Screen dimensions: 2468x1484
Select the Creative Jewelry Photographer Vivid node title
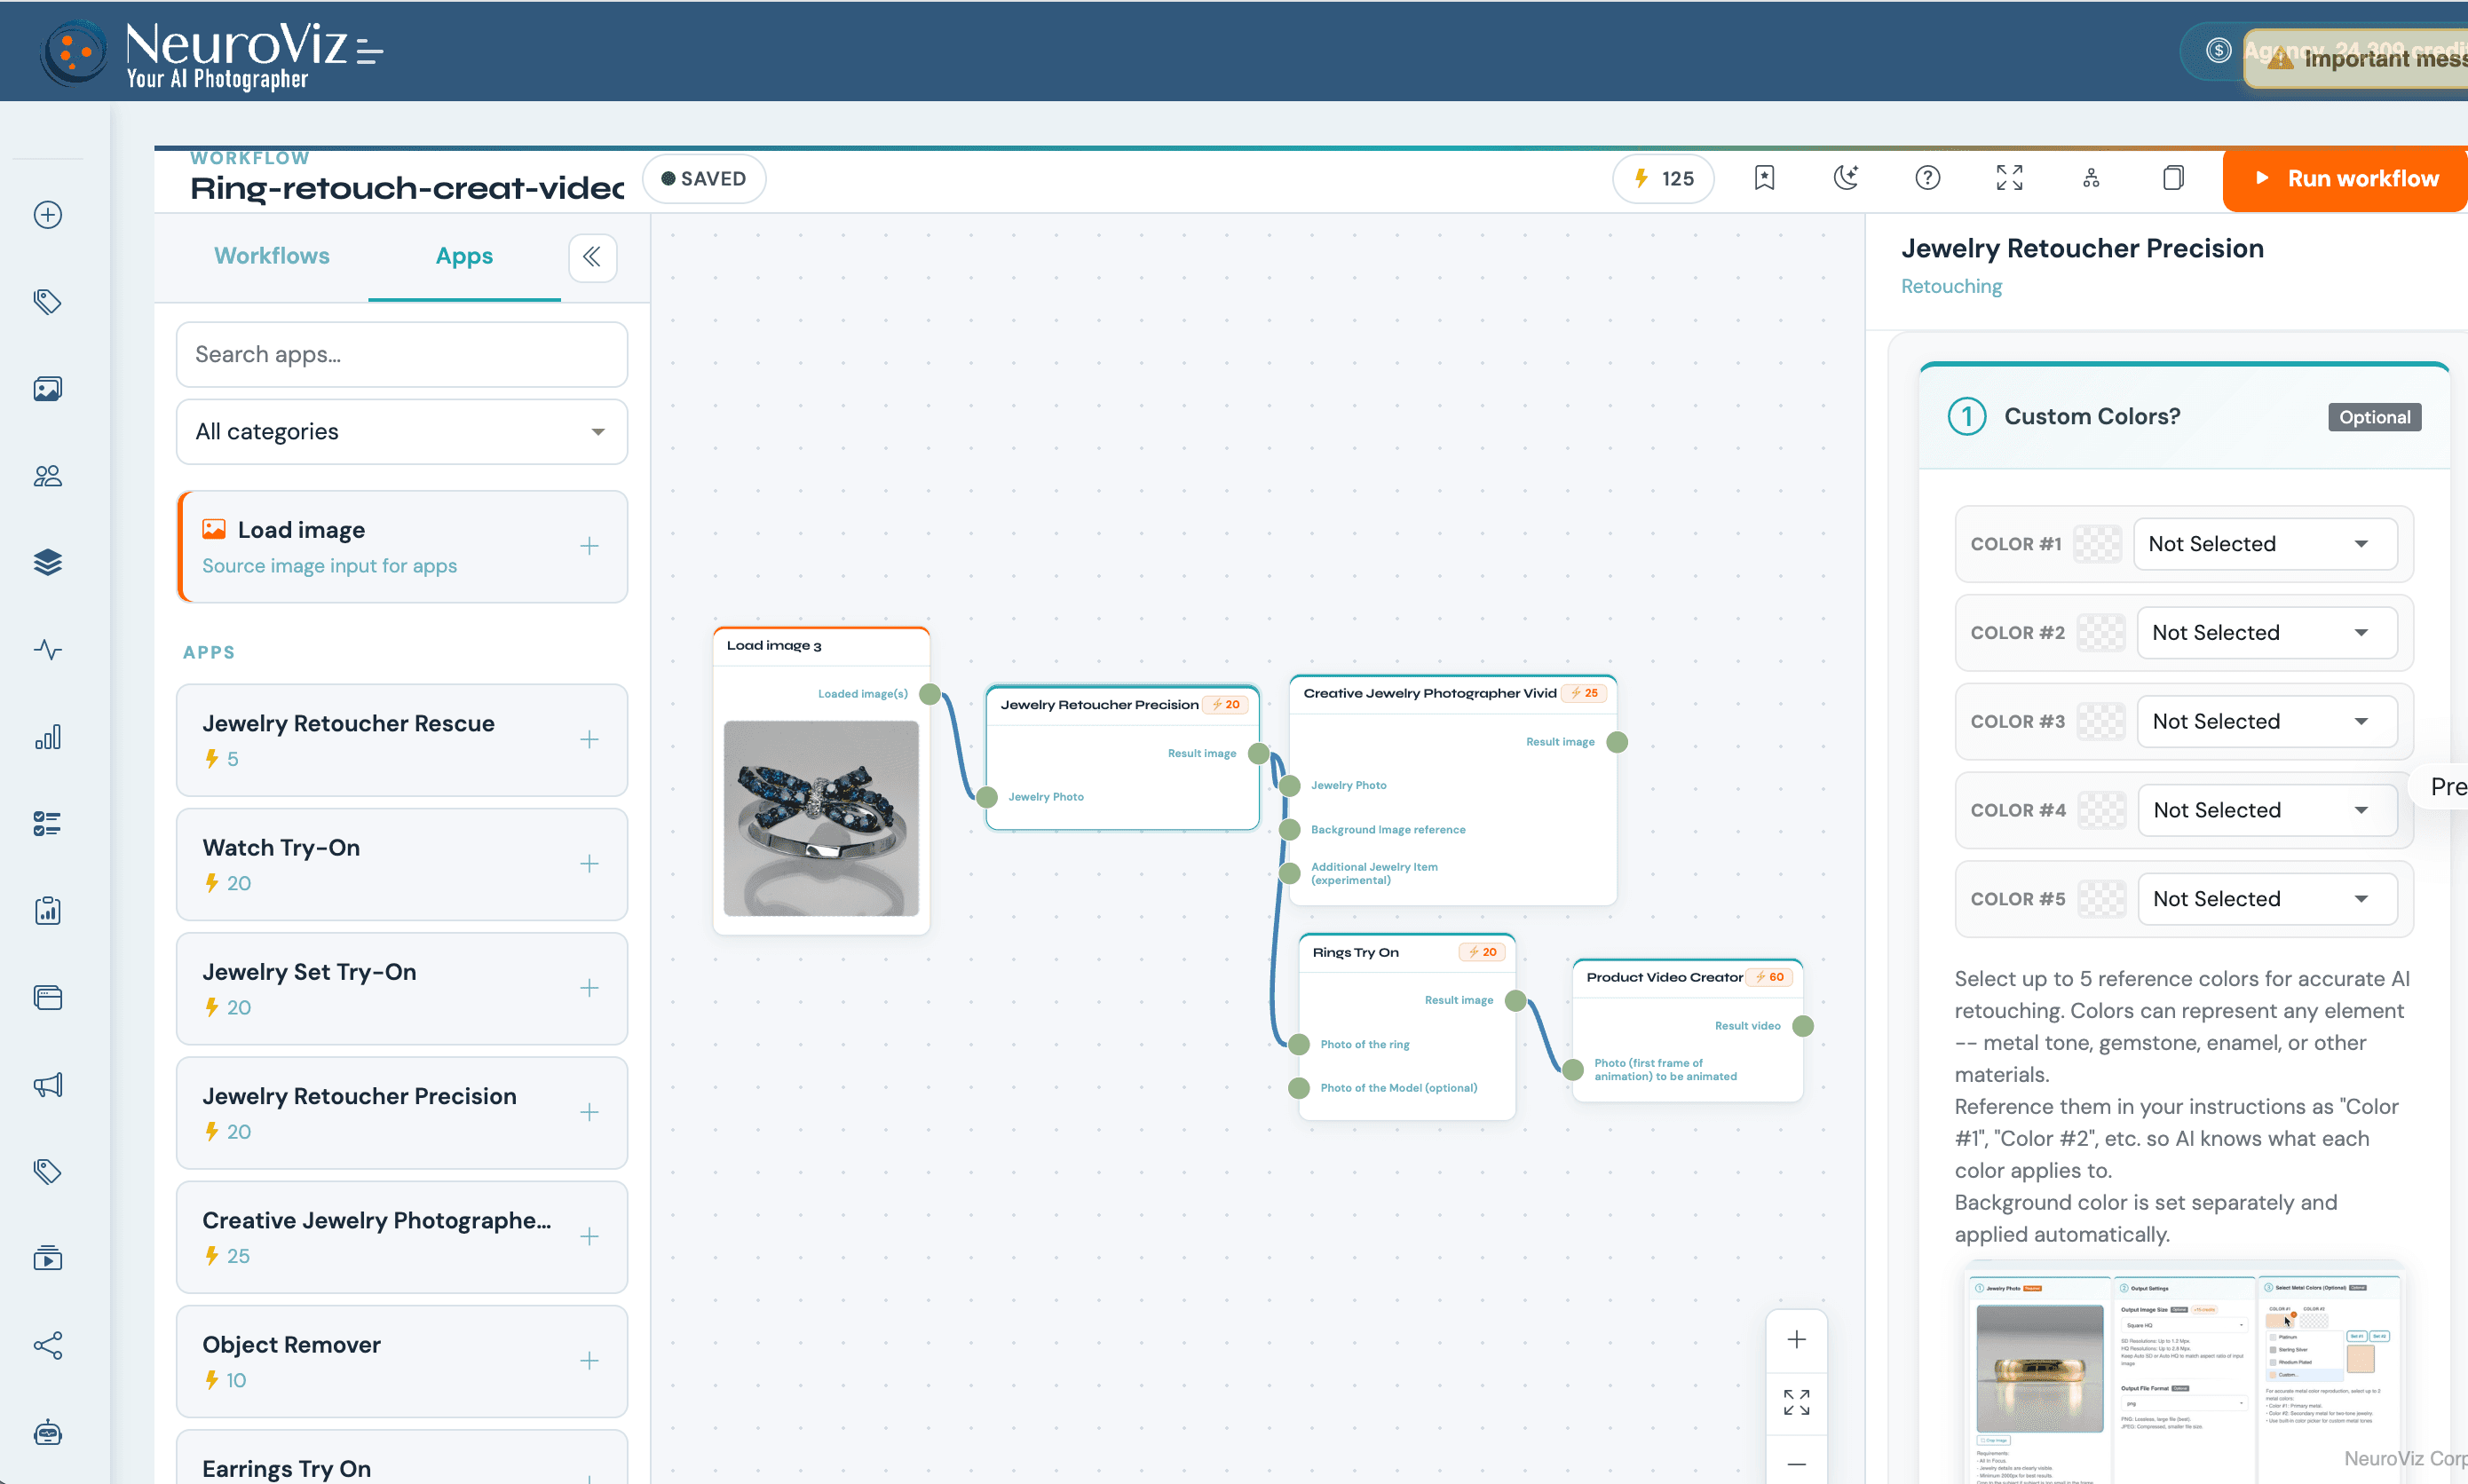click(1429, 693)
